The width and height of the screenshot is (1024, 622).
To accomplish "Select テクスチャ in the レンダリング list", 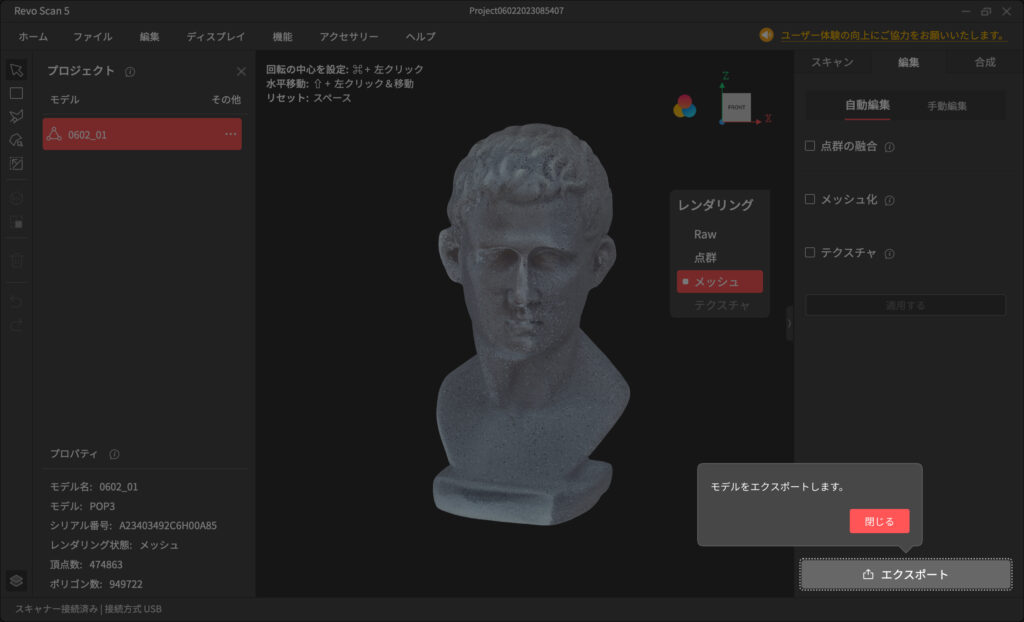I will pyautogui.click(x=720, y=305).
